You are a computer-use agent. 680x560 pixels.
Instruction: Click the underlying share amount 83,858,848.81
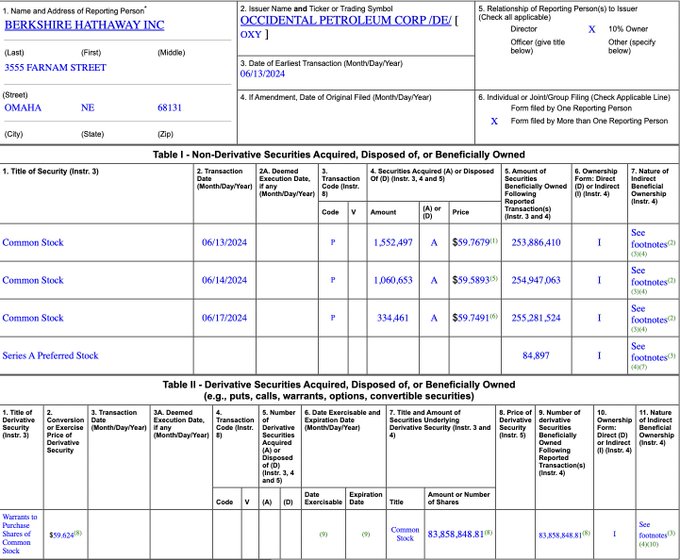pos(455,534)
